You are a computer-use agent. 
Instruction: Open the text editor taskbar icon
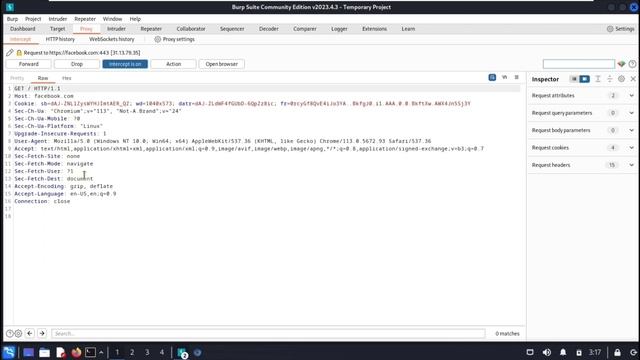click(60, 352)
